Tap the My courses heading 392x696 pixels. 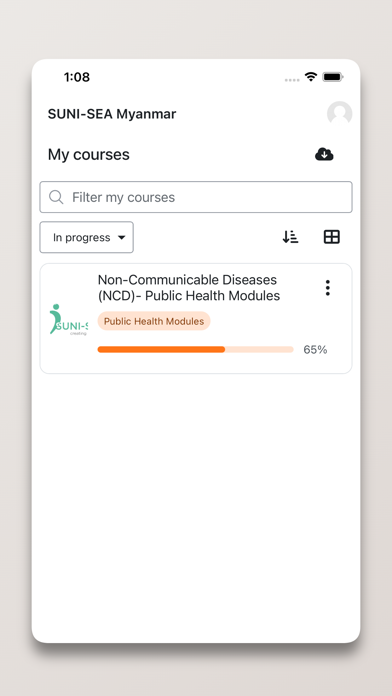click(x=89, y=154)
